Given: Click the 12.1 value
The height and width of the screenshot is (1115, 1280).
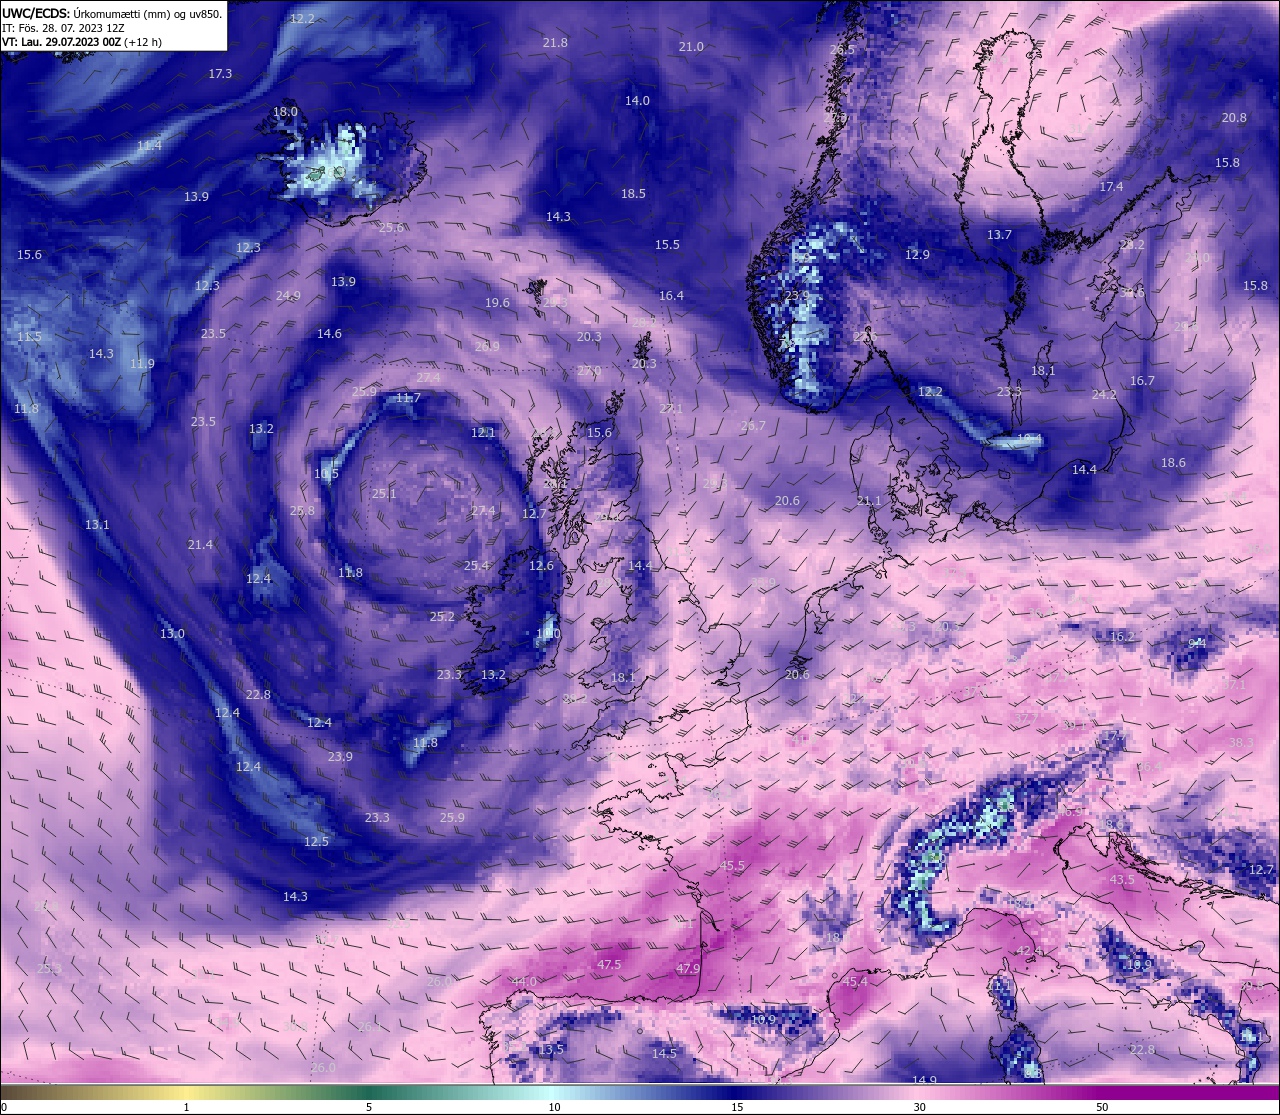Looking at the screenshot, I should (483, 433).
